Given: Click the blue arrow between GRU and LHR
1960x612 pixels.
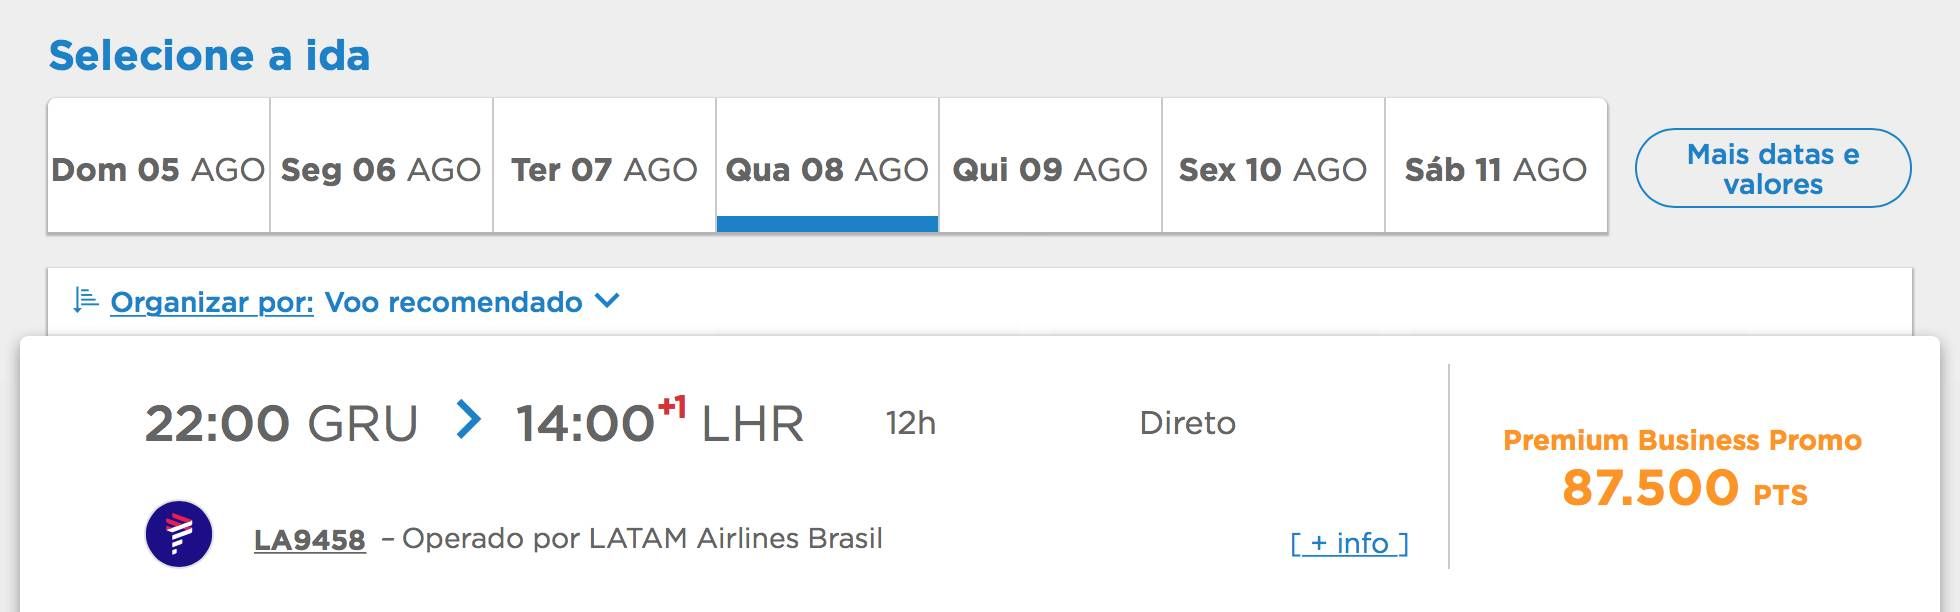Looking at the screenshot, I should point(468,420).
